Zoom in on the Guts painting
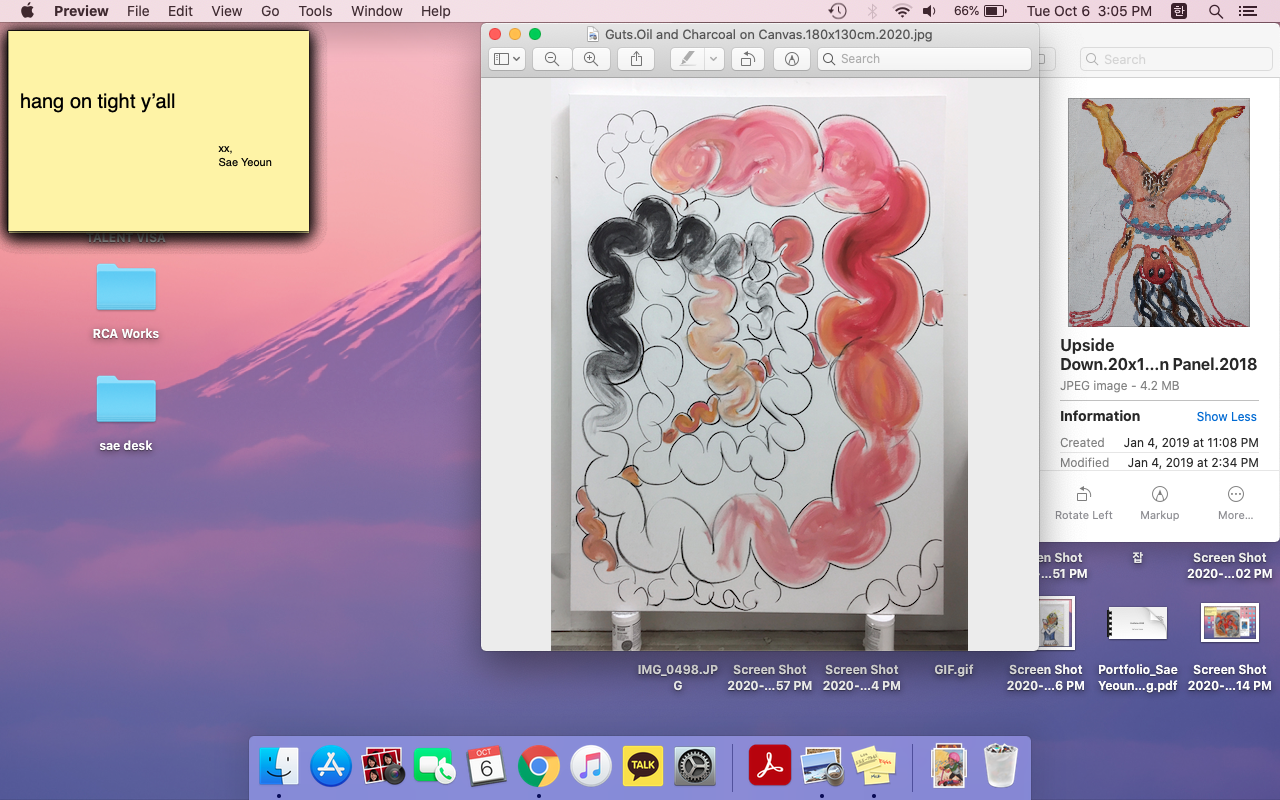The height and width of the screenshot is (800, 1280). 591,59
